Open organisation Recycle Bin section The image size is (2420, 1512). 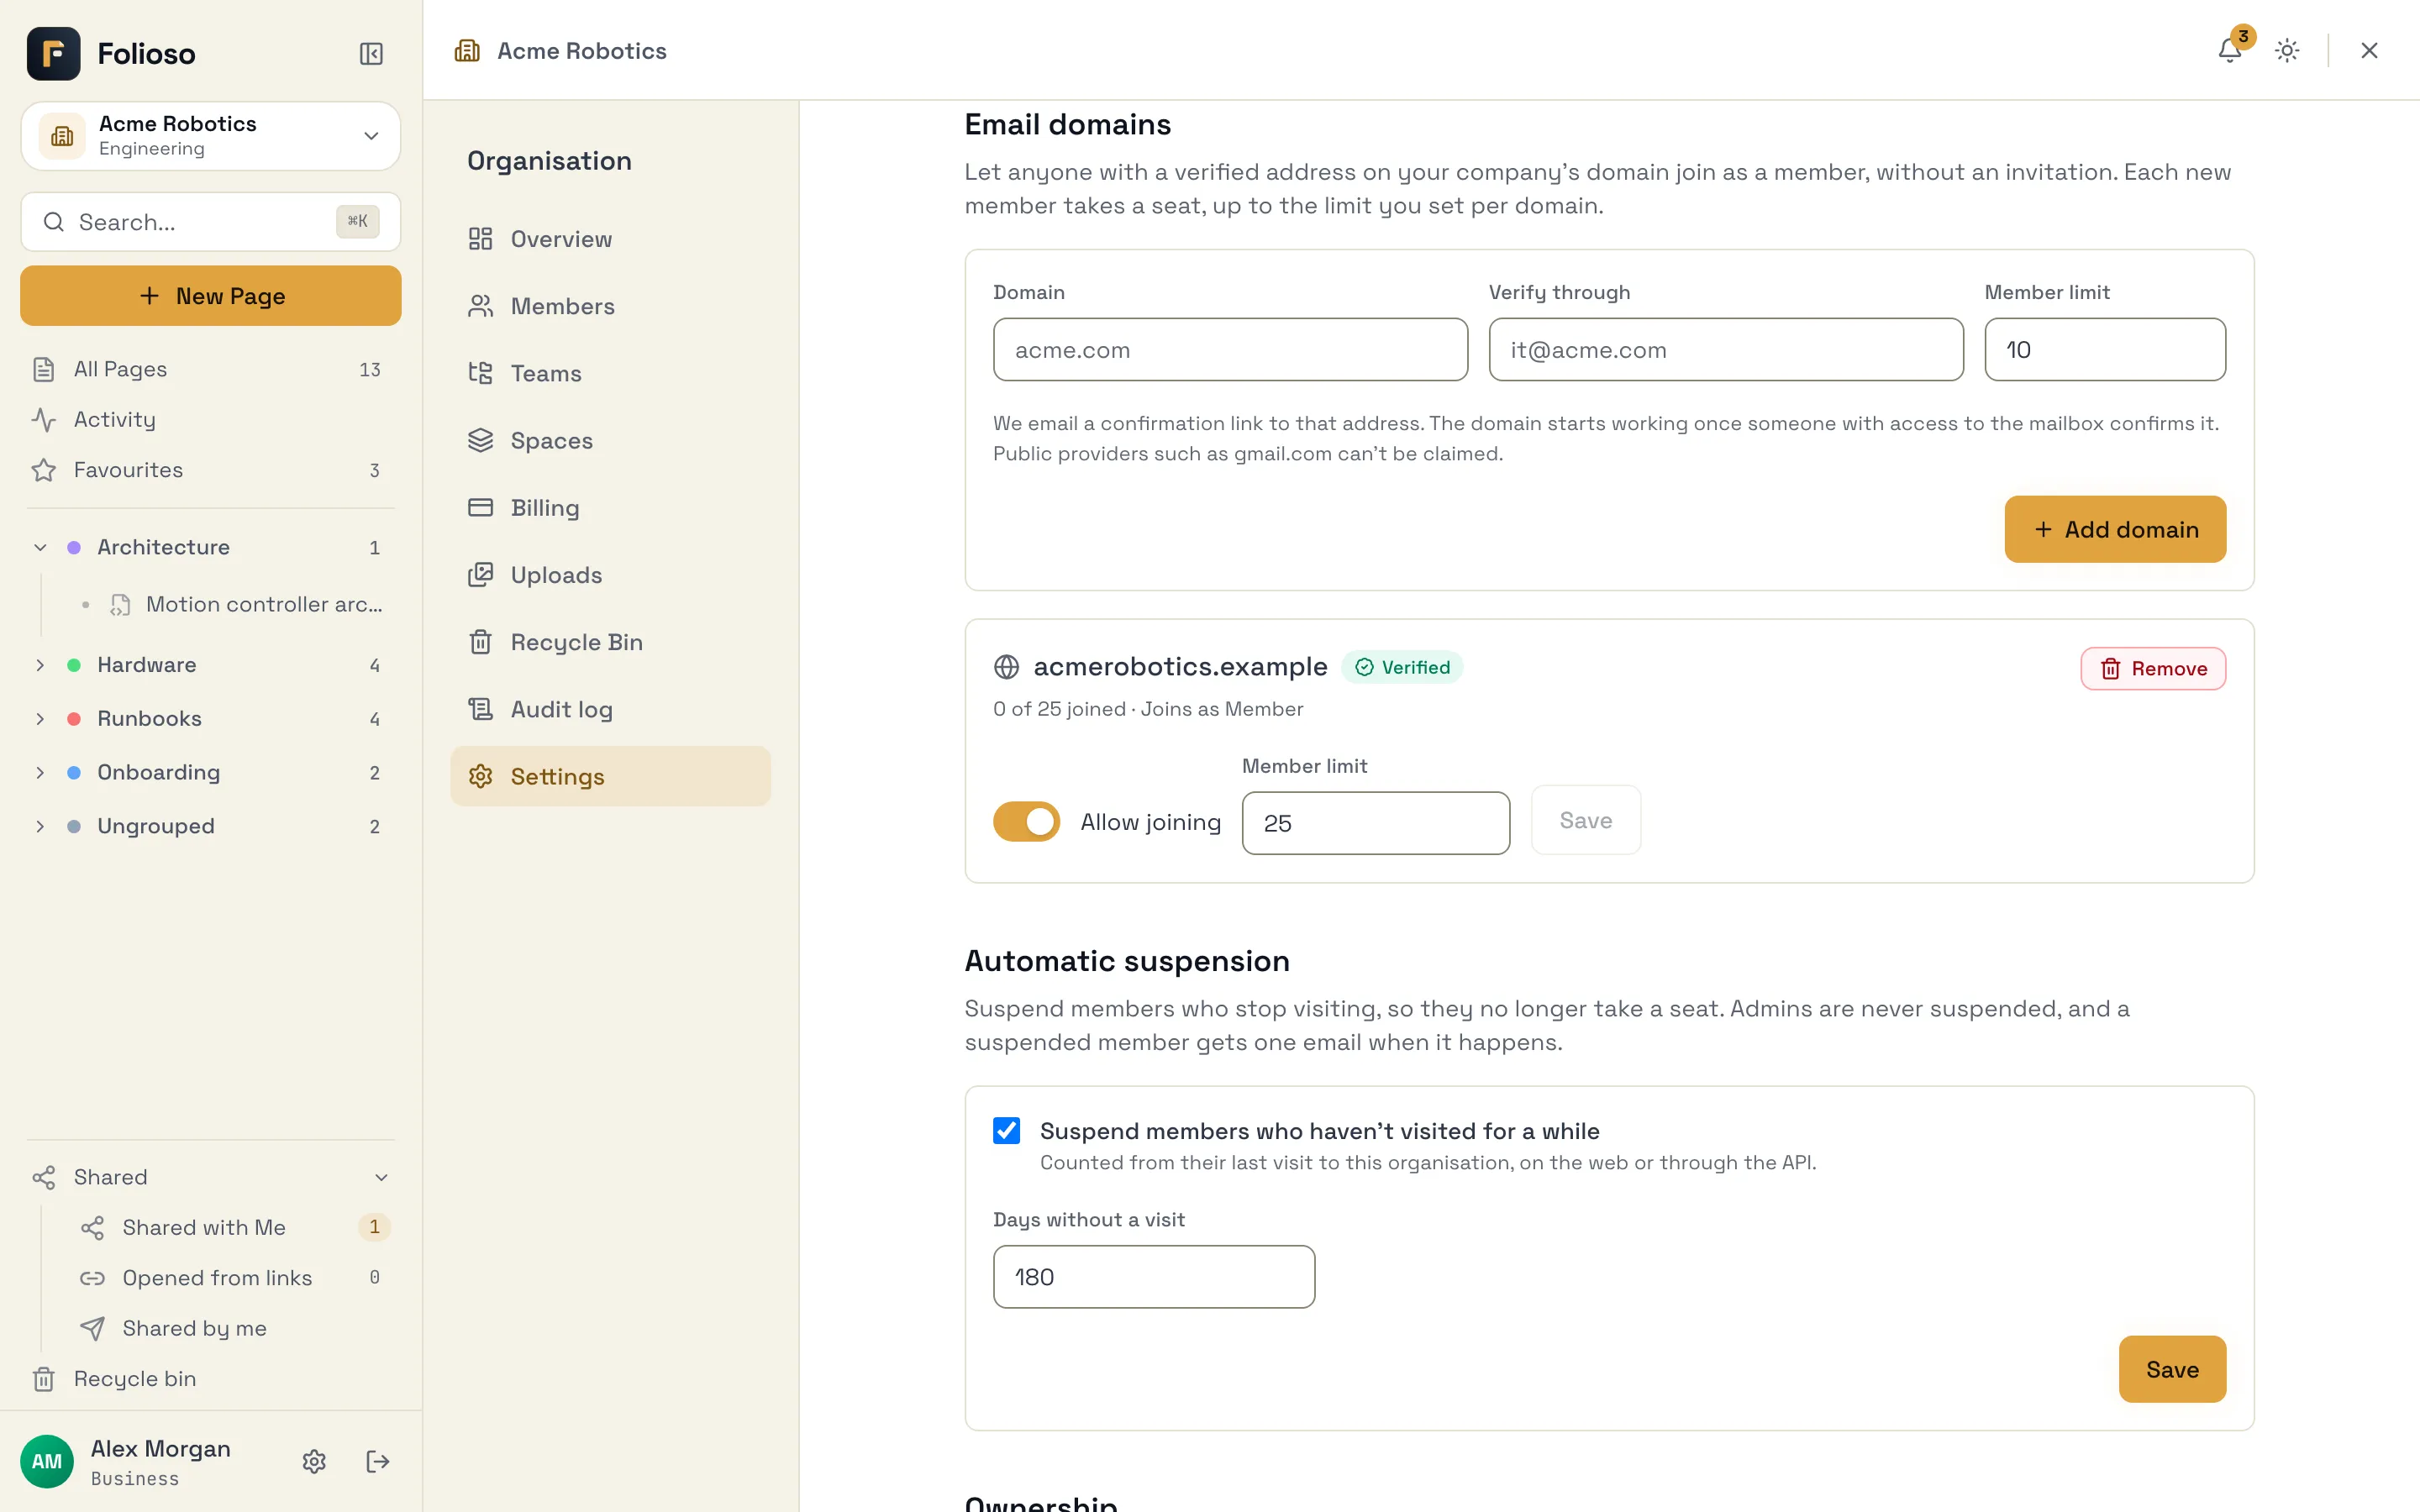(x=610, y=642)
